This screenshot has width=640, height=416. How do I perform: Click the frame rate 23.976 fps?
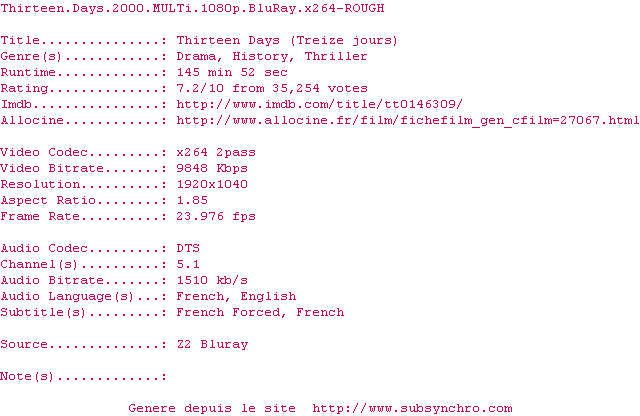coord(216,216)
